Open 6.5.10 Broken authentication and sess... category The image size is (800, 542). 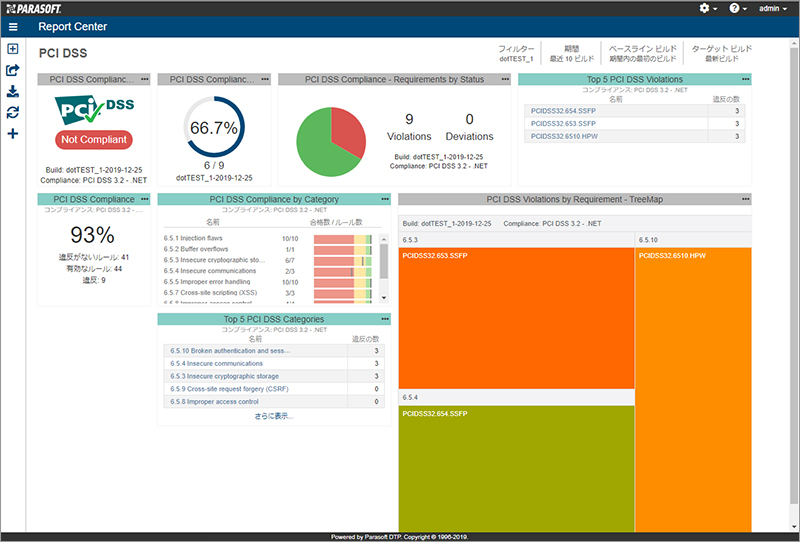230,351
